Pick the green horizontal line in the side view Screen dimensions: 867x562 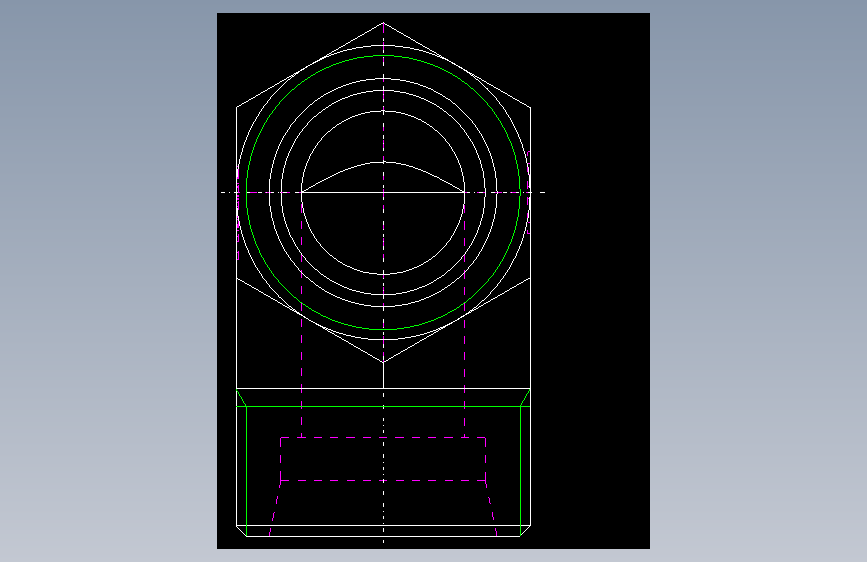pyautogui.click(x=383, y=407)
